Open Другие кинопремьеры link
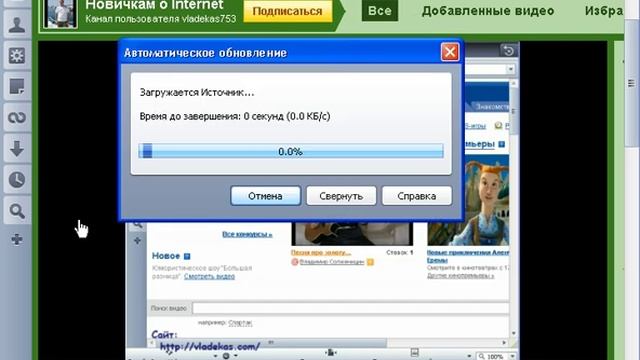The height and width of the screenshot is (360, 640). tap(460, 276)
